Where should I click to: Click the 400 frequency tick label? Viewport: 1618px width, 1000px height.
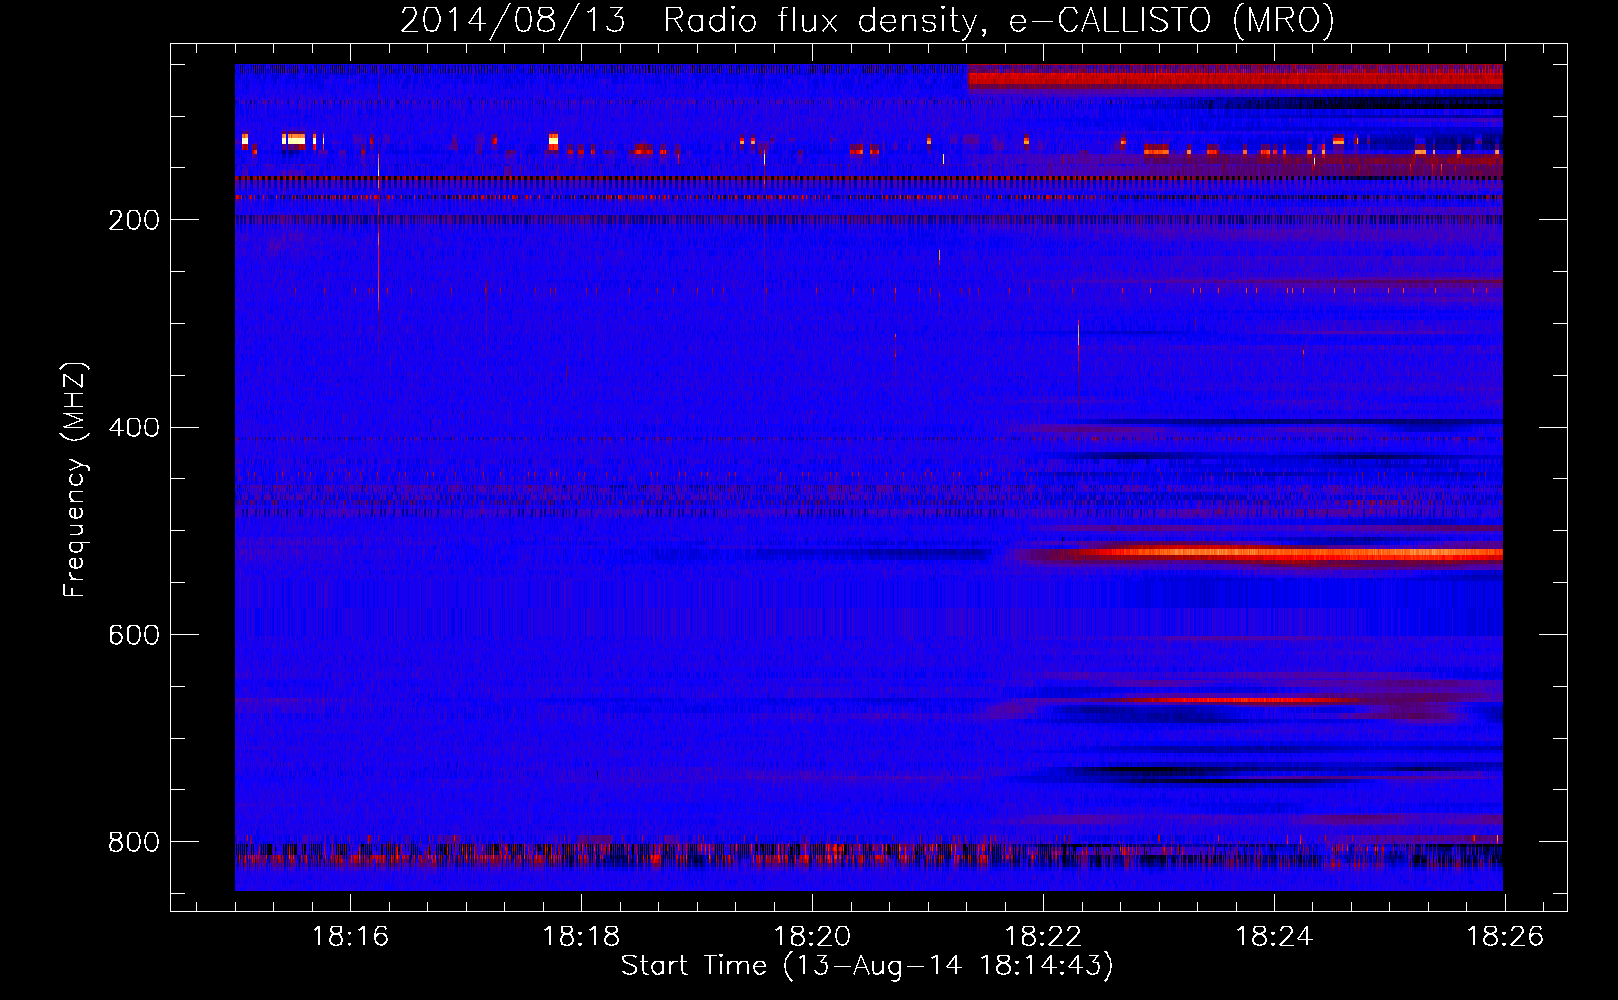[x=133, y=428]
